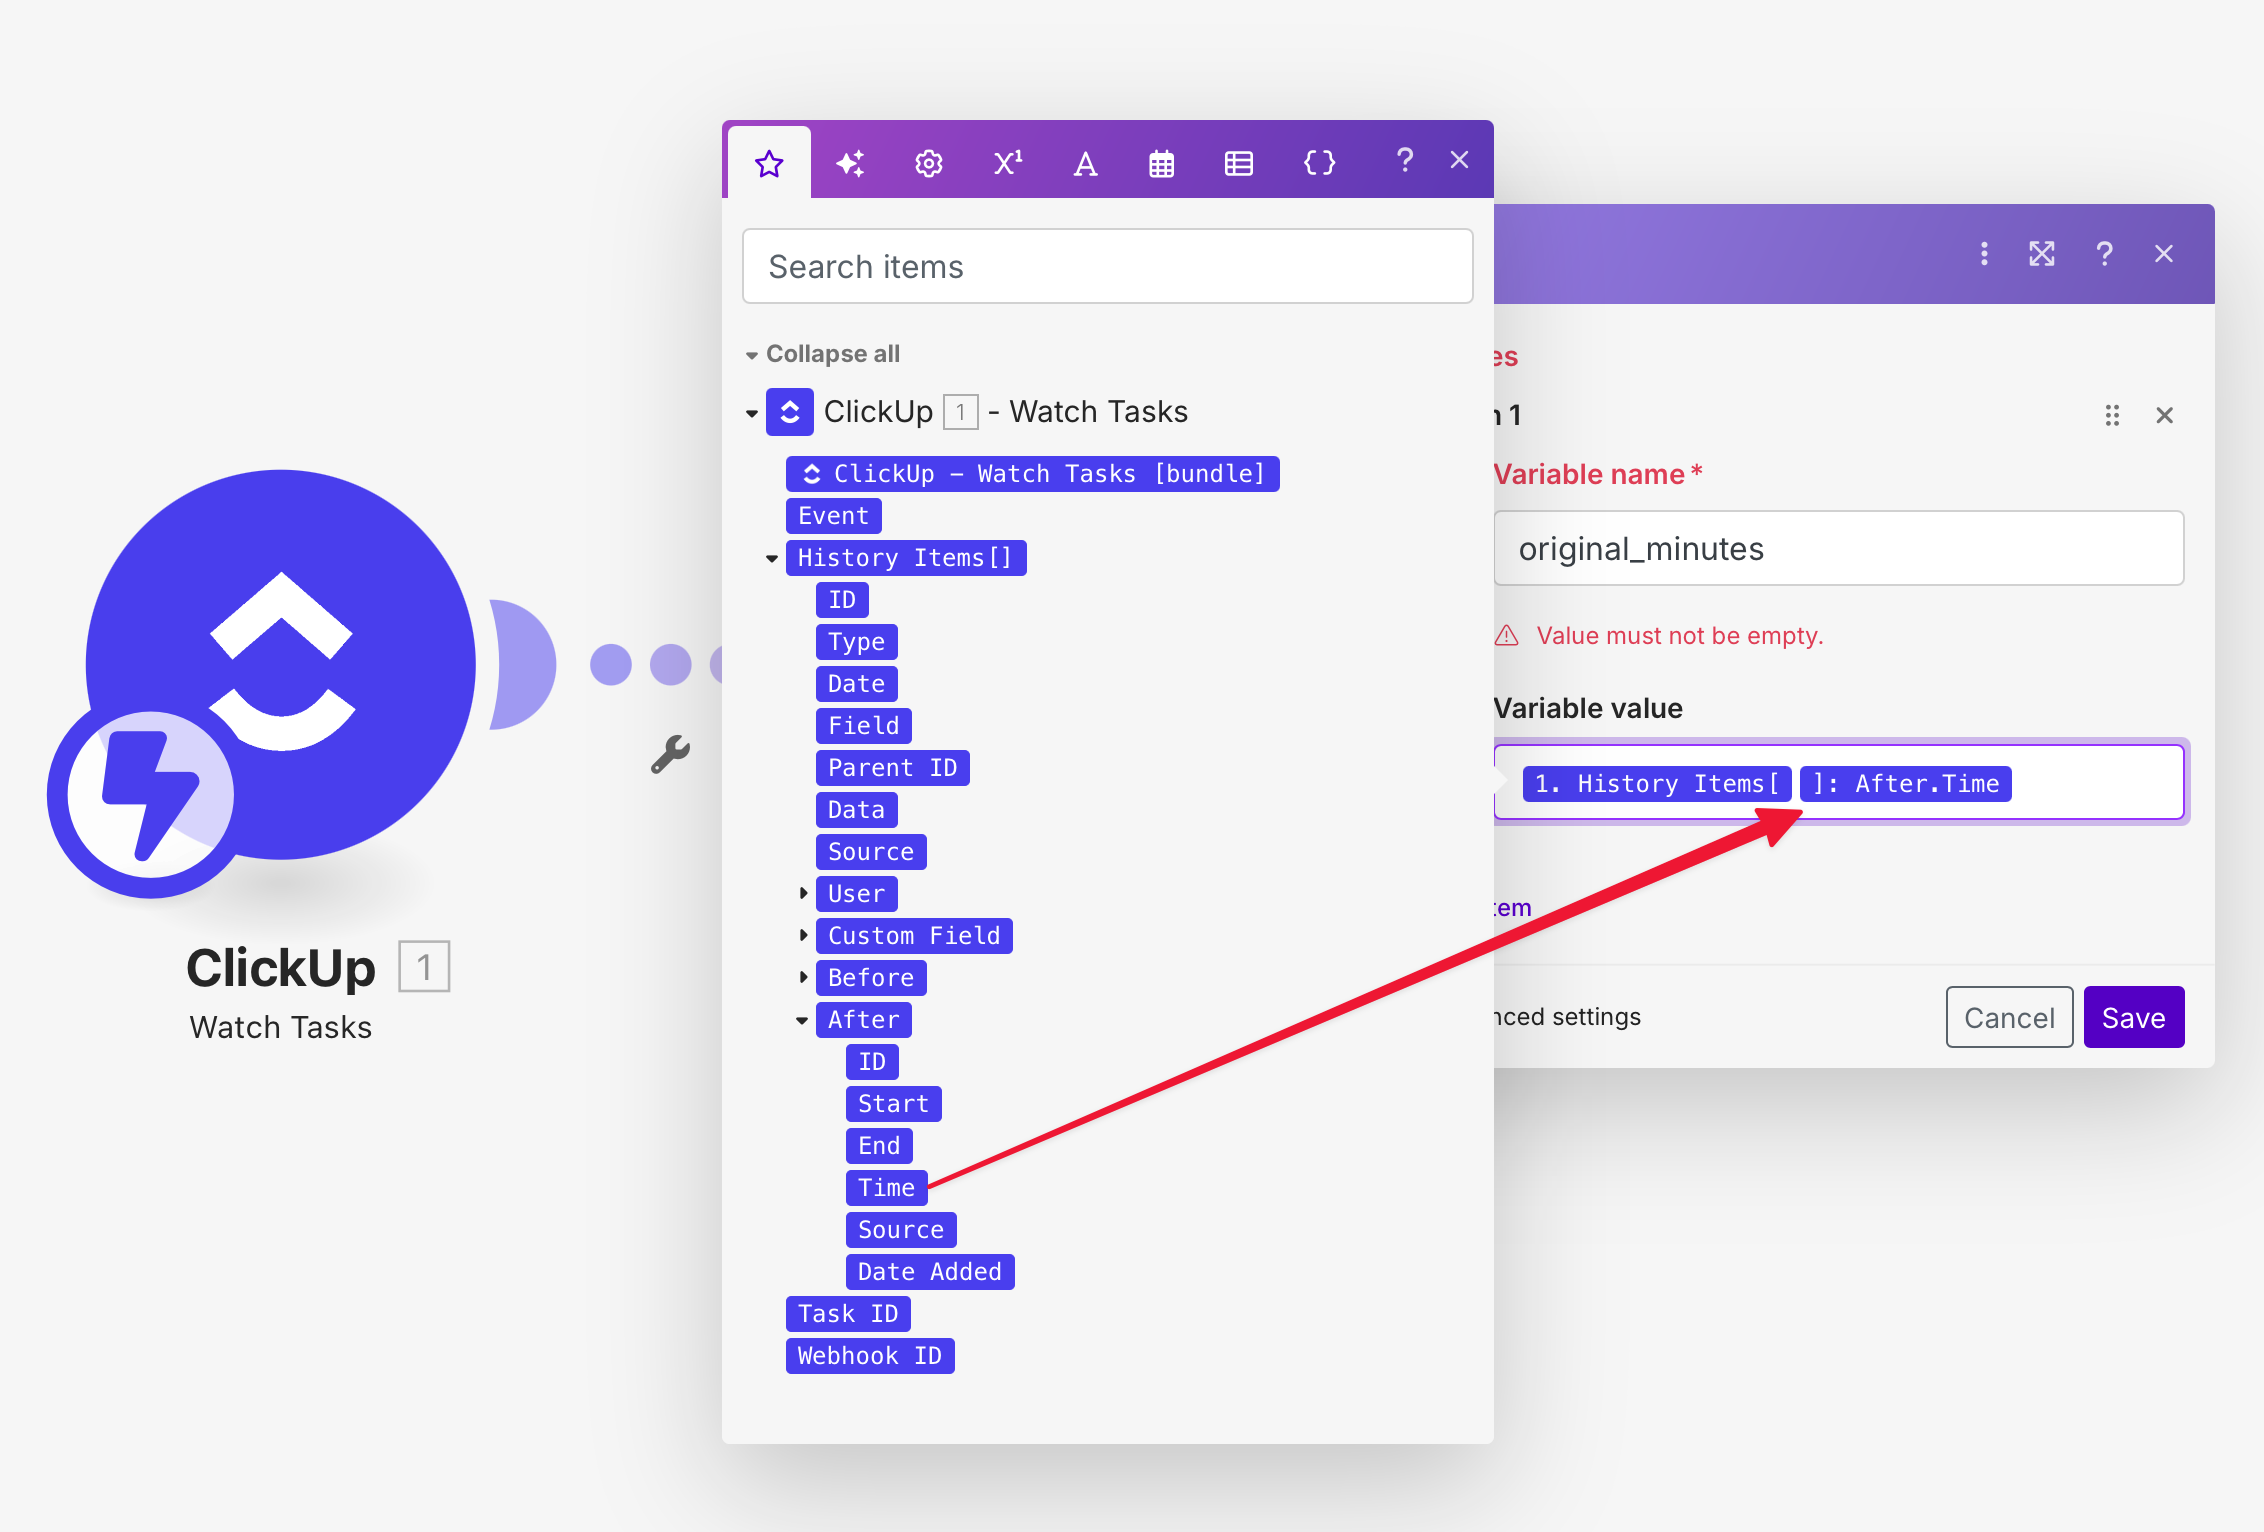Open array functions table tab
The height and width of the screenshot is (1532, 2264).
coord(1239,163)
